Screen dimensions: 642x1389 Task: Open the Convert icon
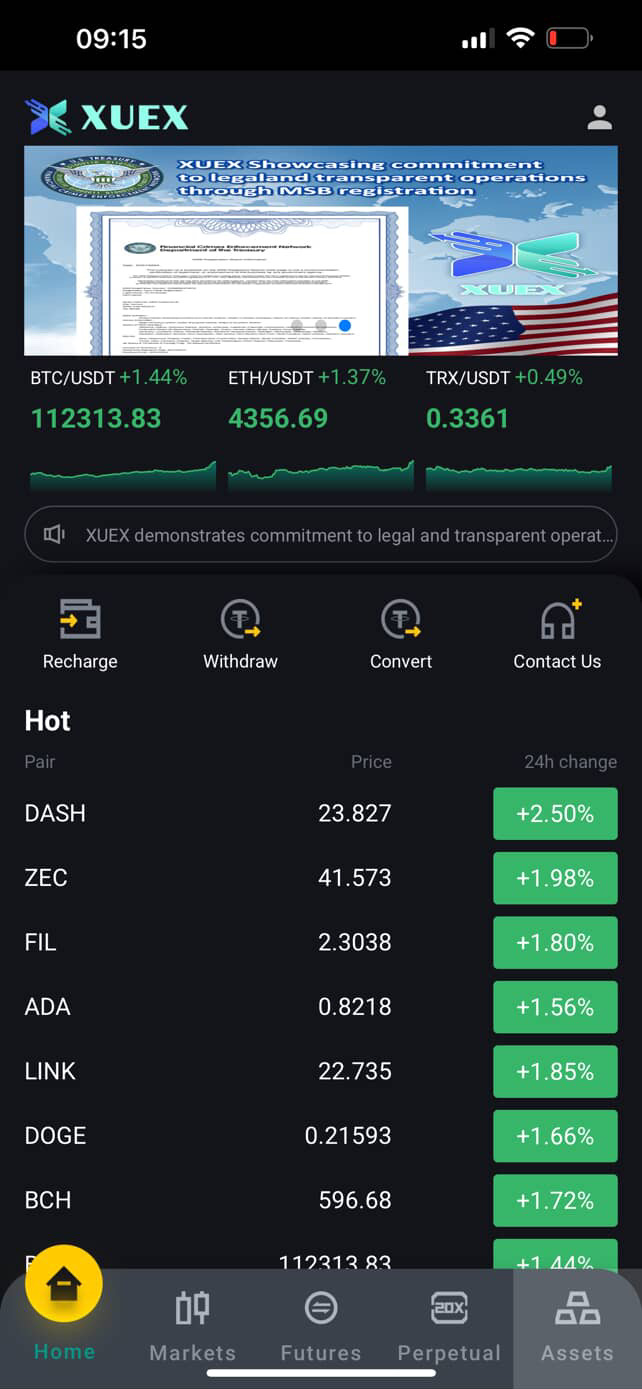401,621
